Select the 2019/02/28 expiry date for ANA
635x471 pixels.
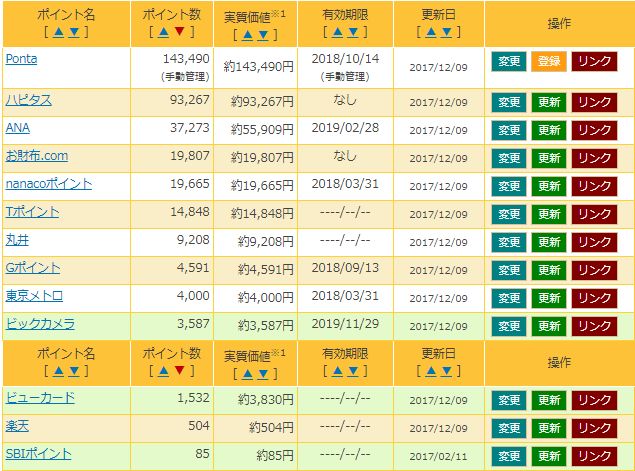(345, 128)
